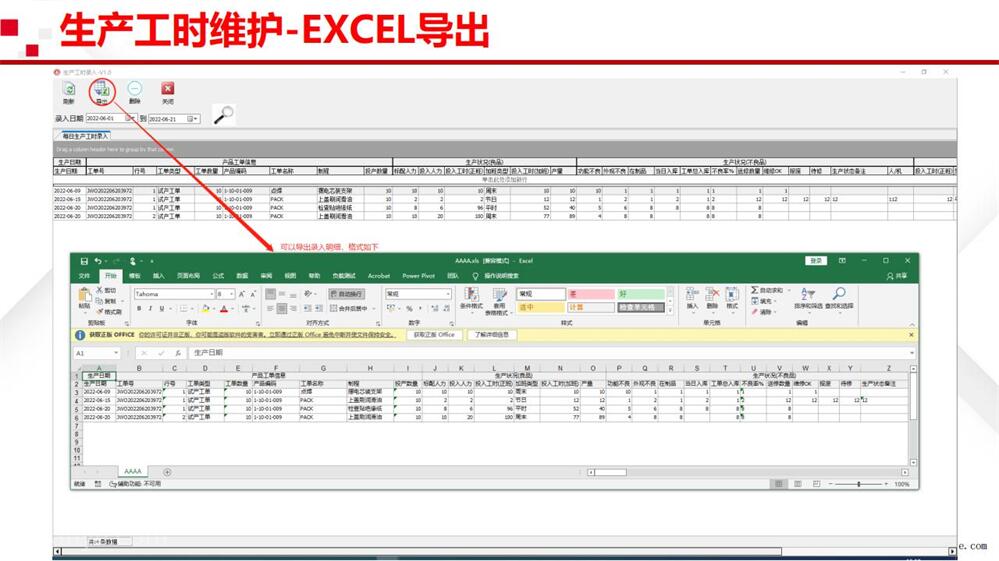This screenshot has width=999, height=561.
Task: Click the Insert cells icon in the Excel ribbon
Action: point(691,294)
